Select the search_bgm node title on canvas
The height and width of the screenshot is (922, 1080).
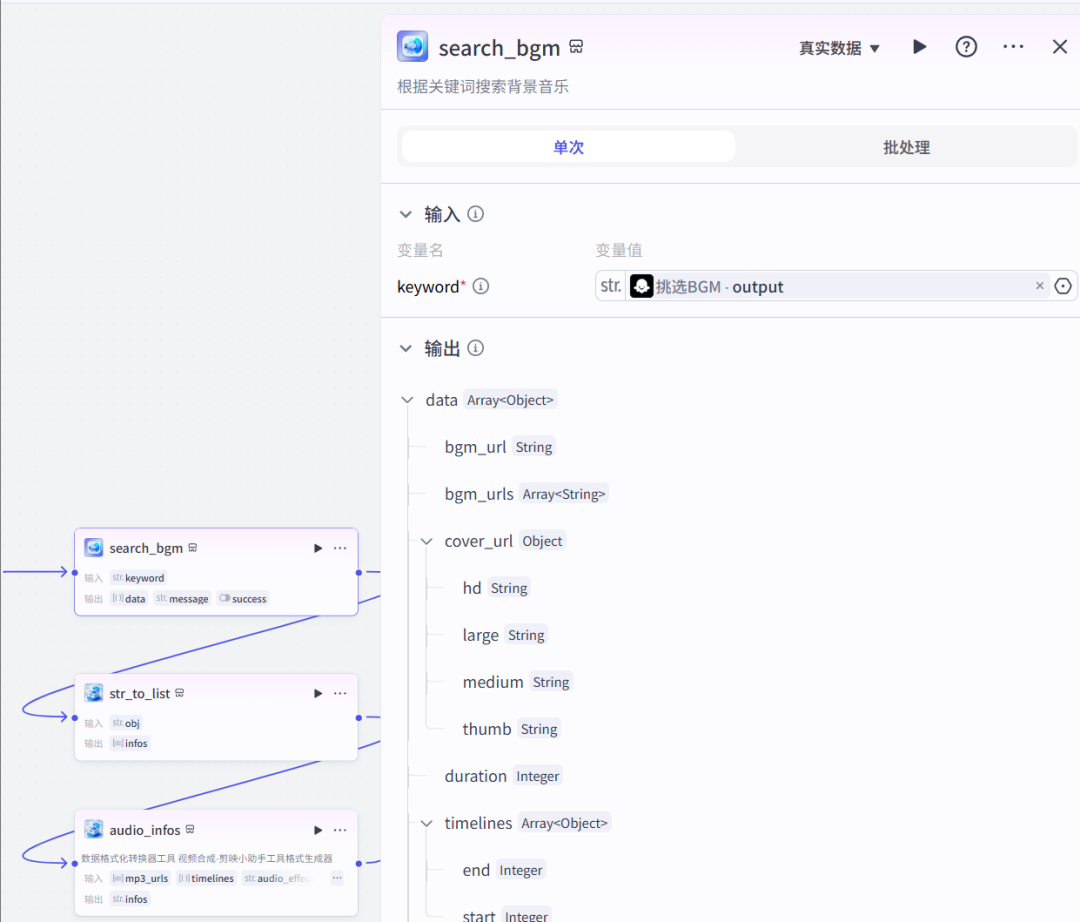click(146, 548)
